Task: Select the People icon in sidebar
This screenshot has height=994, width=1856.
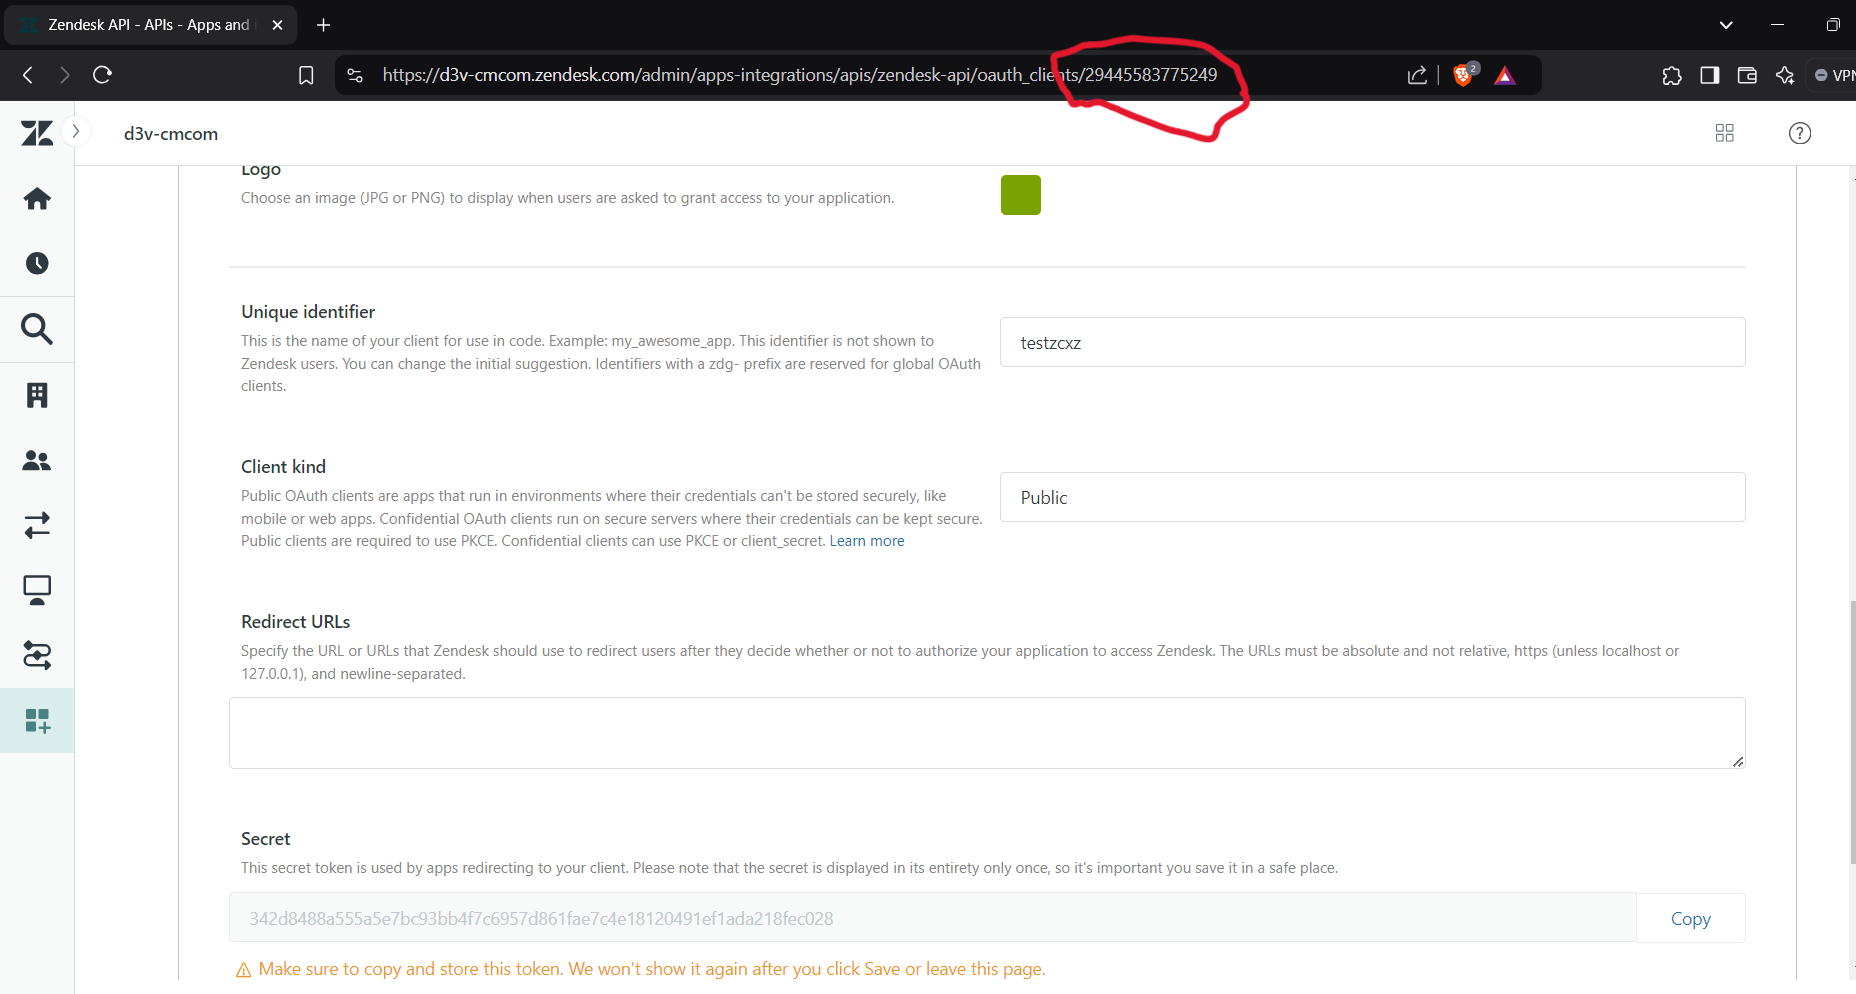Action: [37, 460]
